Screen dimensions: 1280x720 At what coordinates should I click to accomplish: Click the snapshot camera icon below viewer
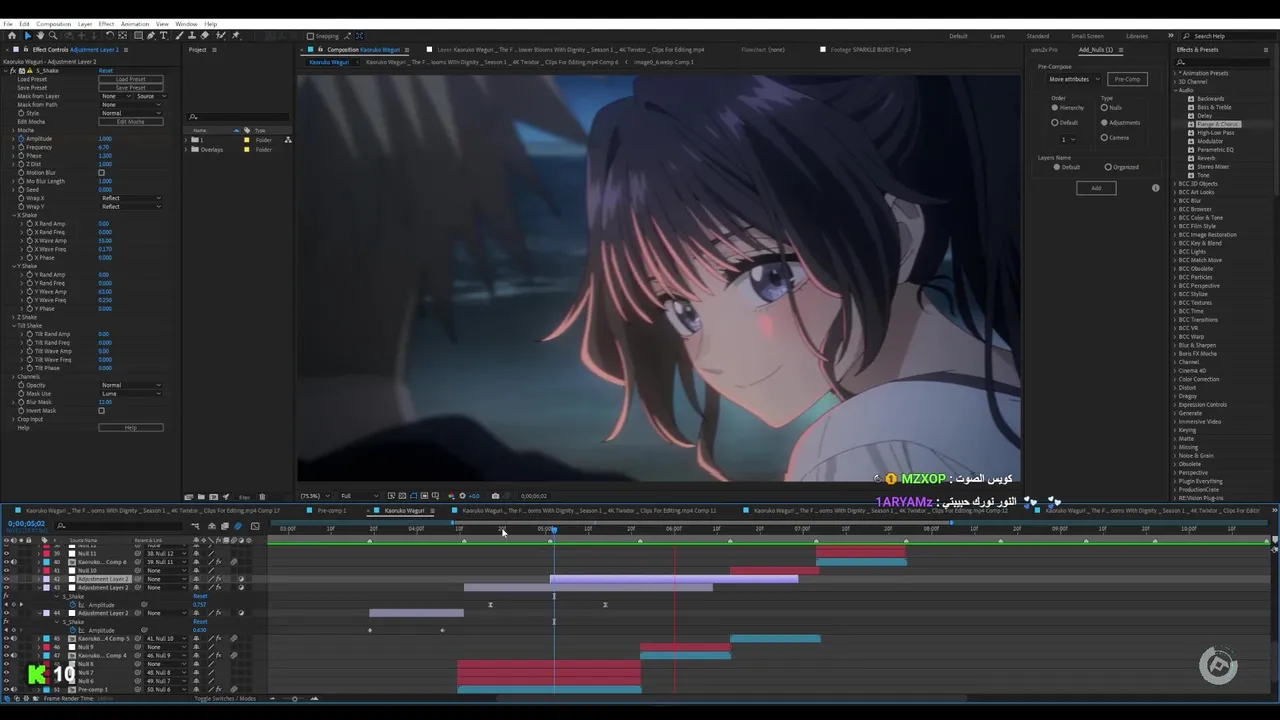click(x=495, y=496)
